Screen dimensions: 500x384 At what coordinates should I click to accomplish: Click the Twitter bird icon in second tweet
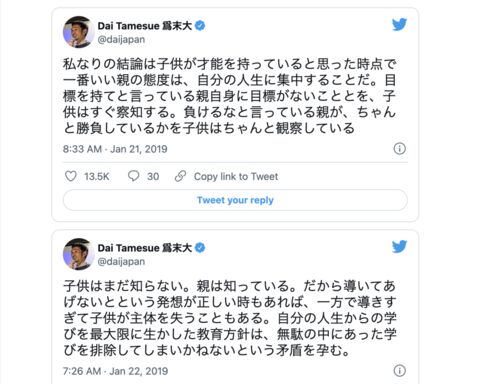point(399,247)
